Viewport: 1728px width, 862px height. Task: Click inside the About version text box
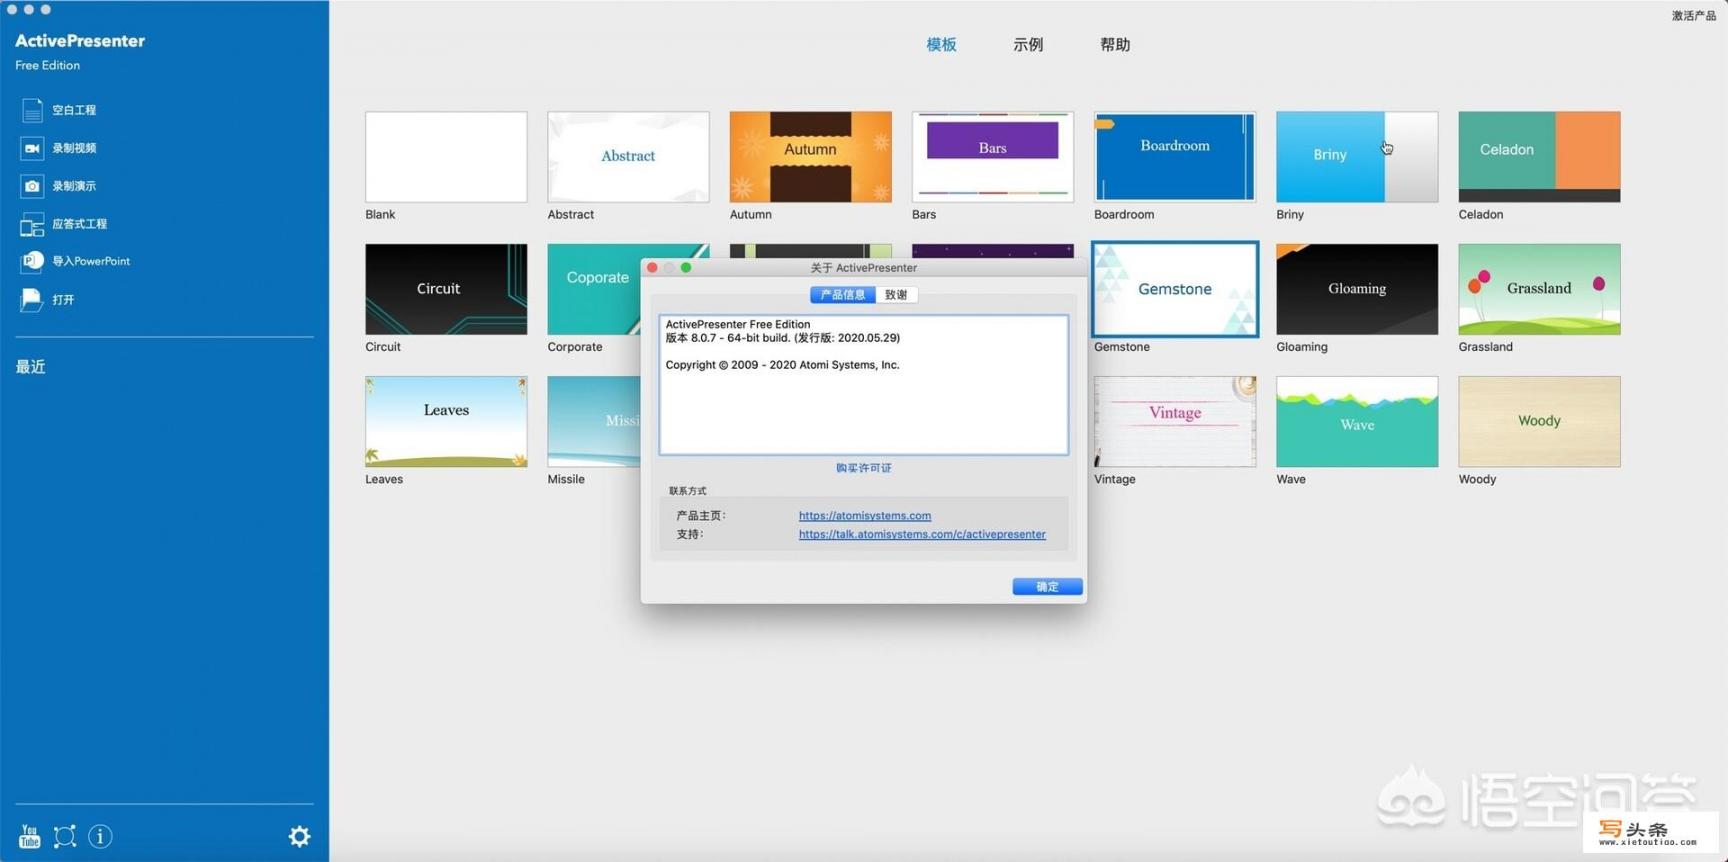864,385
